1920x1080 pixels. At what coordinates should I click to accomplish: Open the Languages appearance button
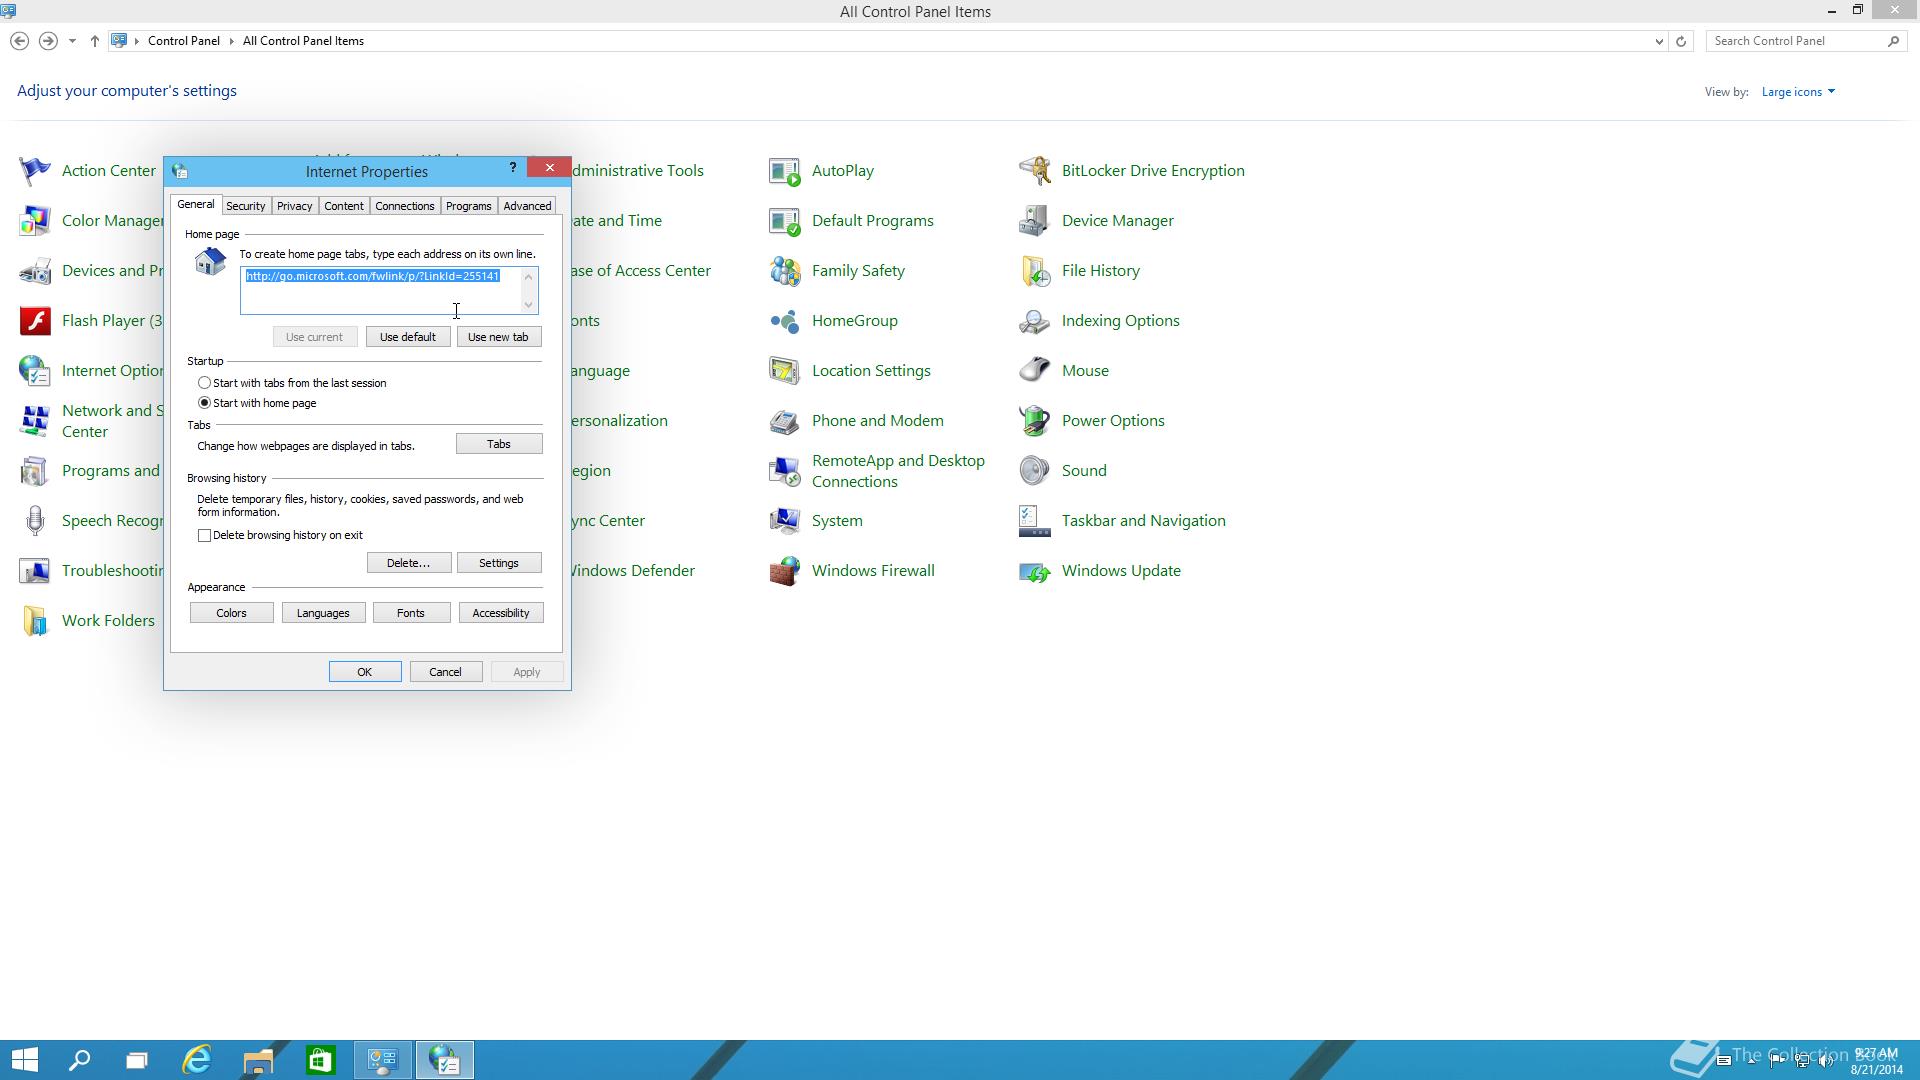323,613
